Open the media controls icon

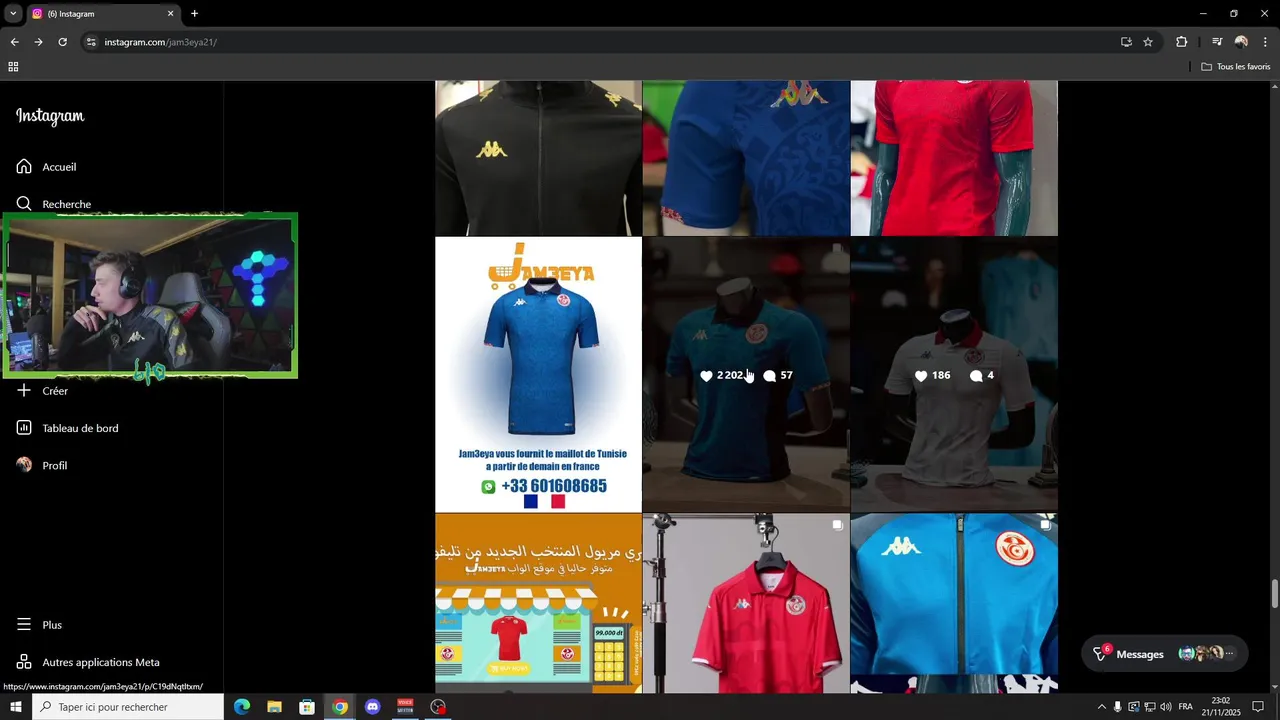(x=1217, y=42)
